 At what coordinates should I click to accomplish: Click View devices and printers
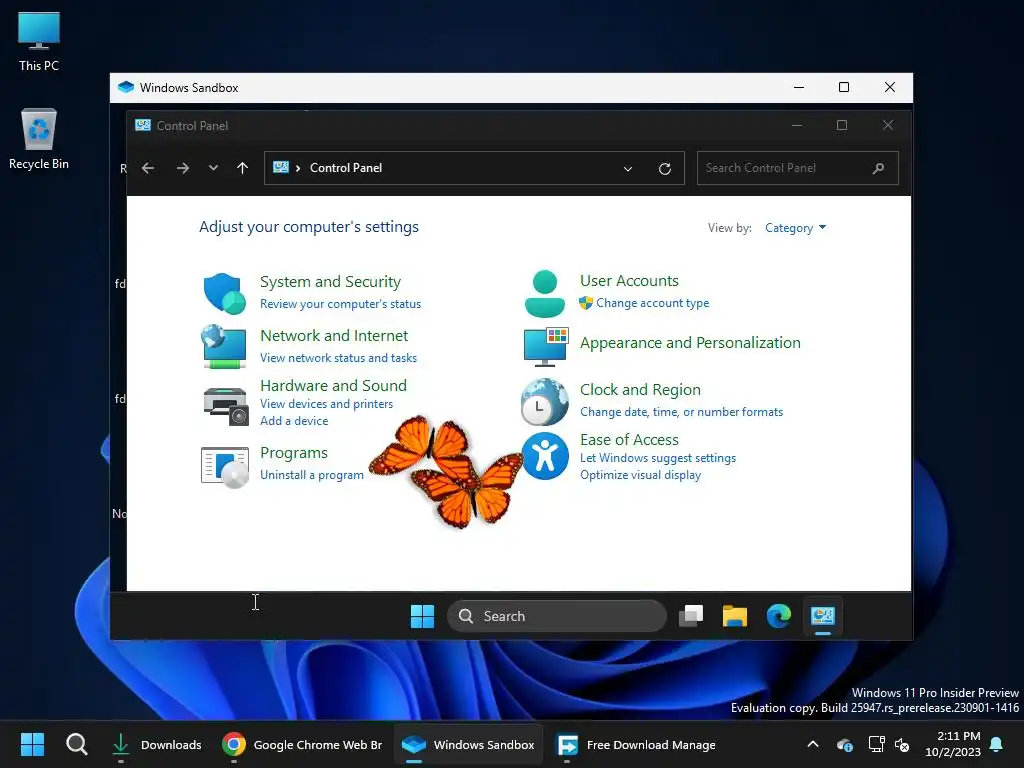click(327, 404)
